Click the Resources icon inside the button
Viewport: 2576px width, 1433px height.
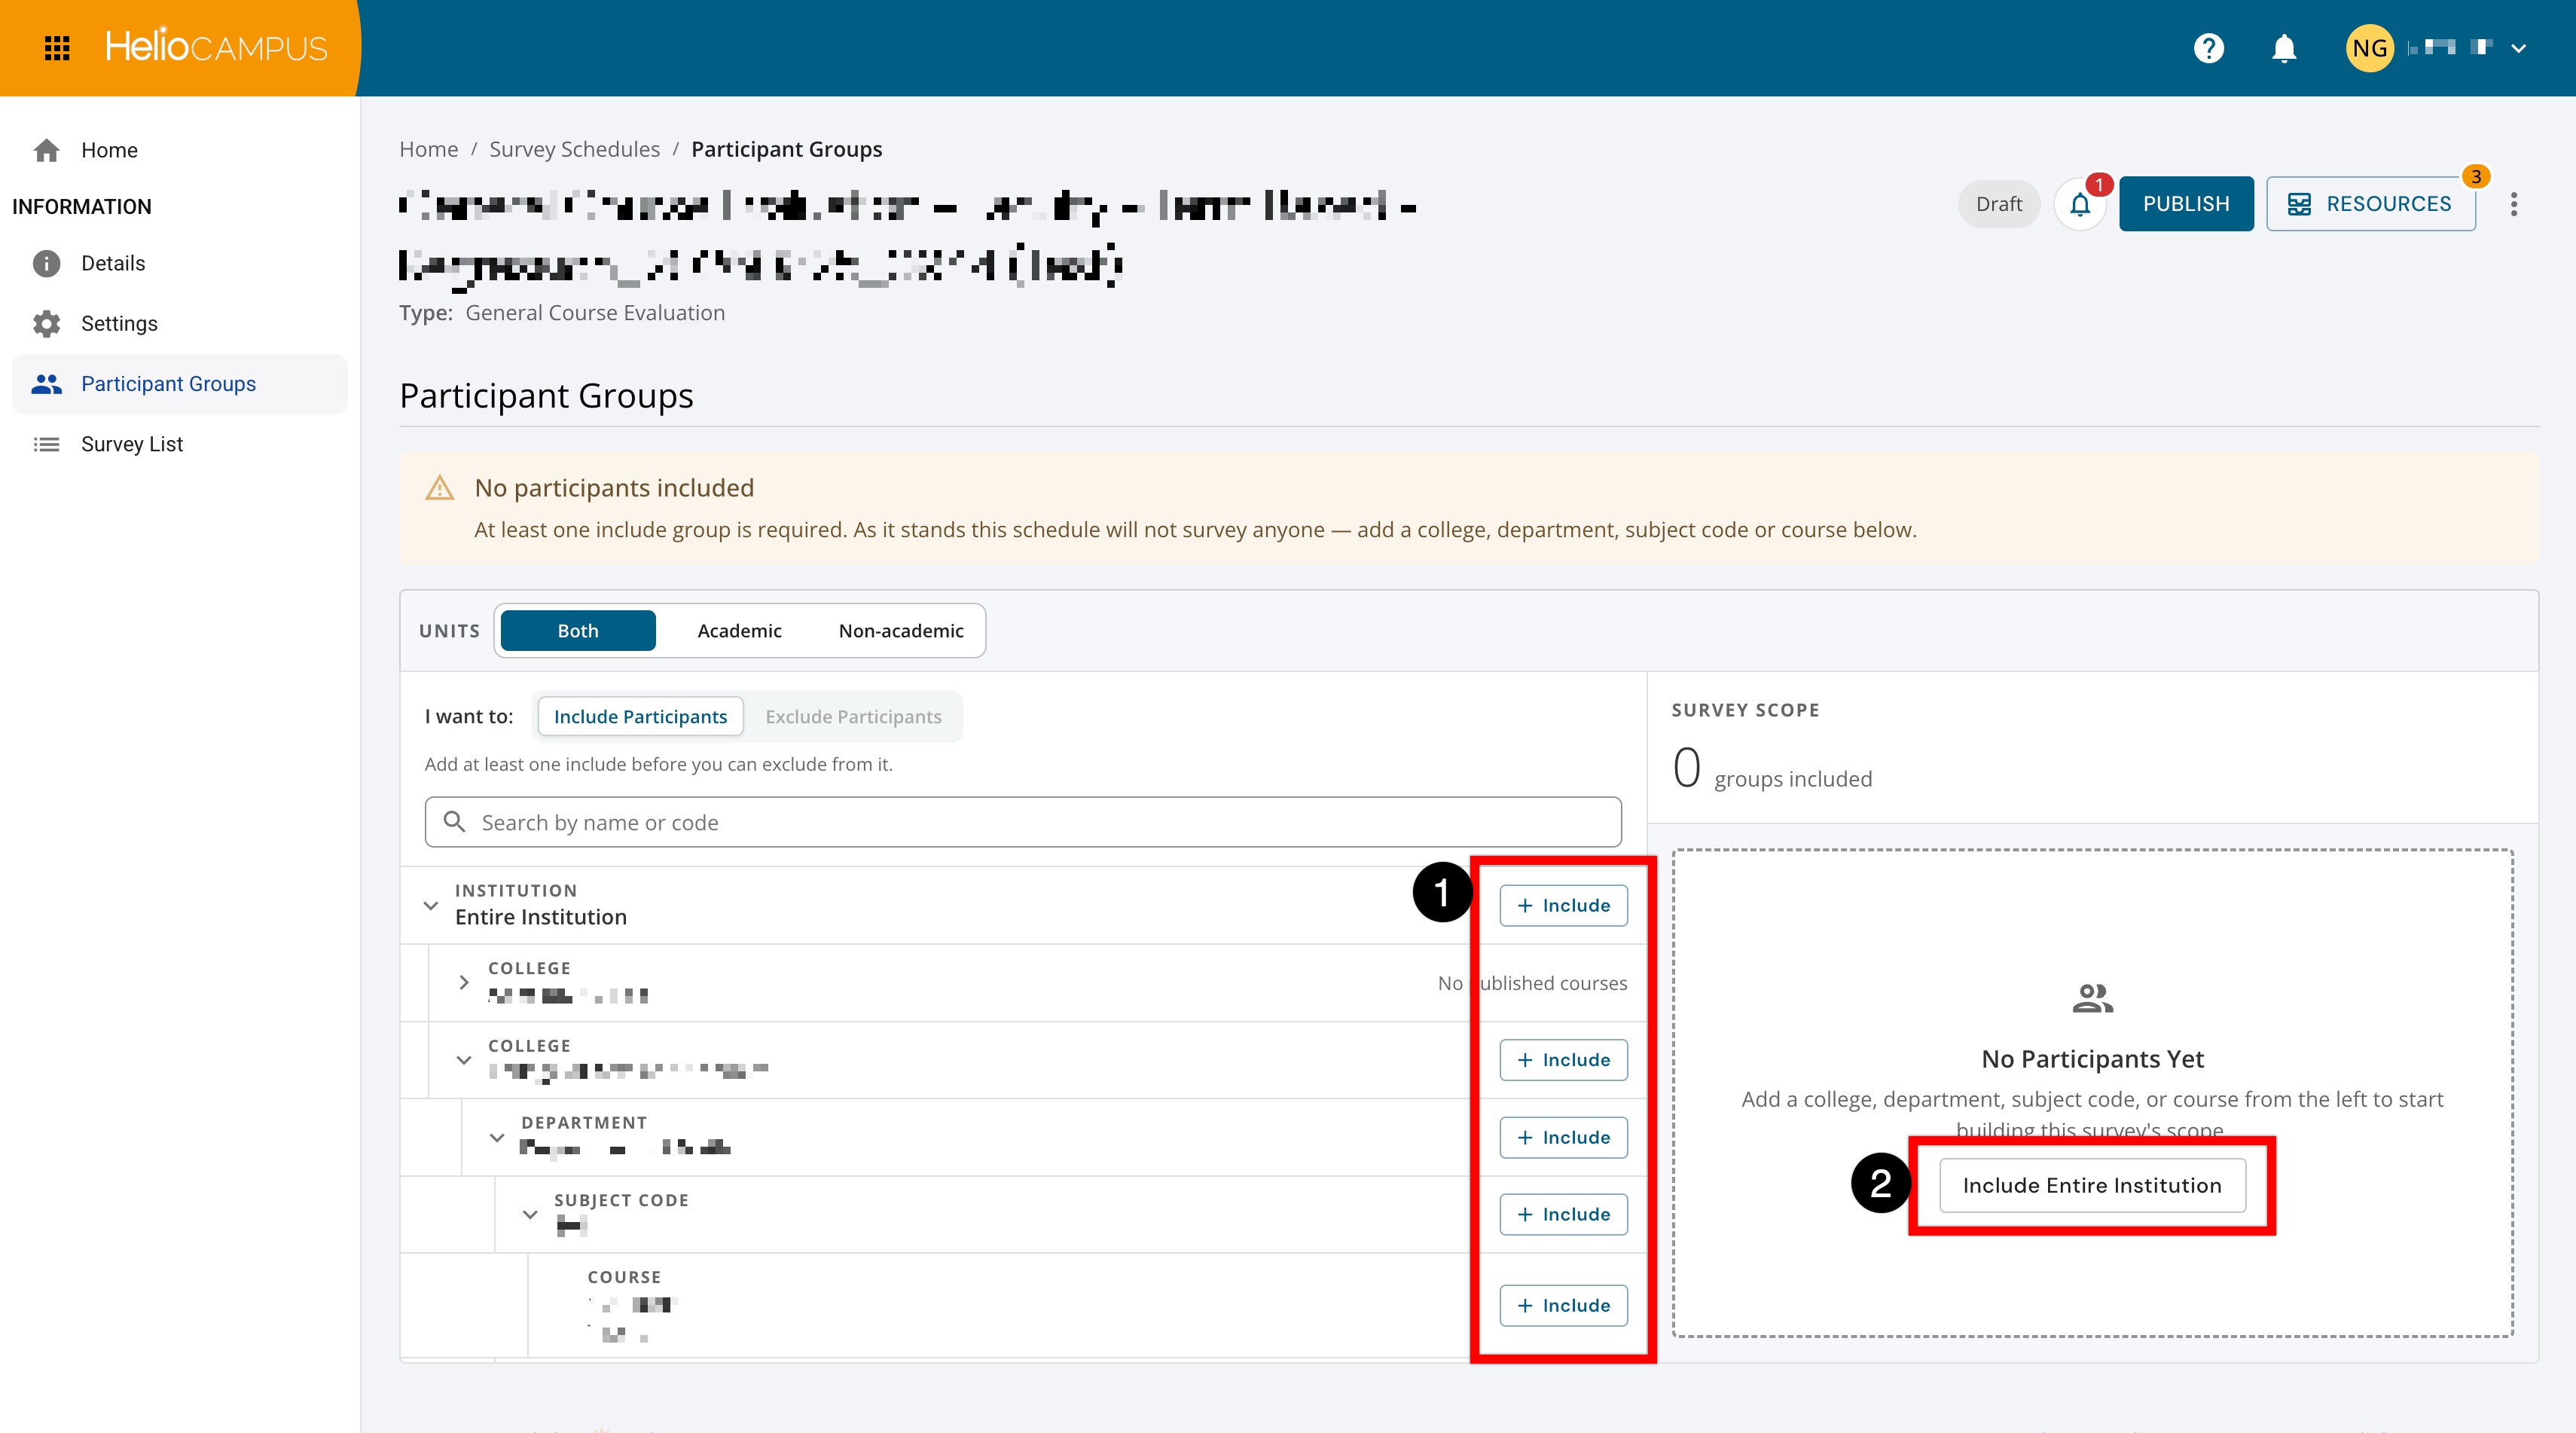click(2299, 204)
